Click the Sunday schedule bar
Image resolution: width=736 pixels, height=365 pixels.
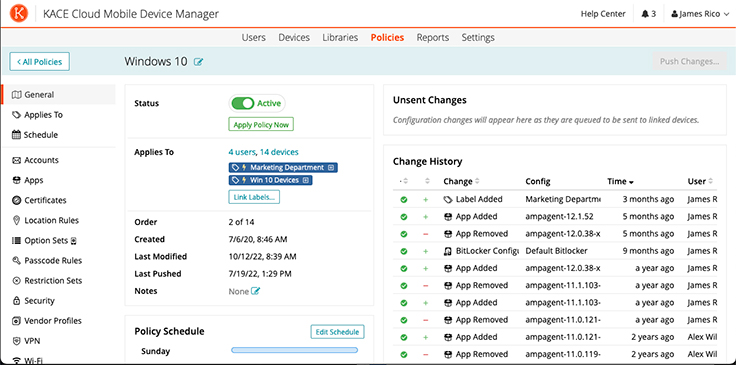pos(294,350)
